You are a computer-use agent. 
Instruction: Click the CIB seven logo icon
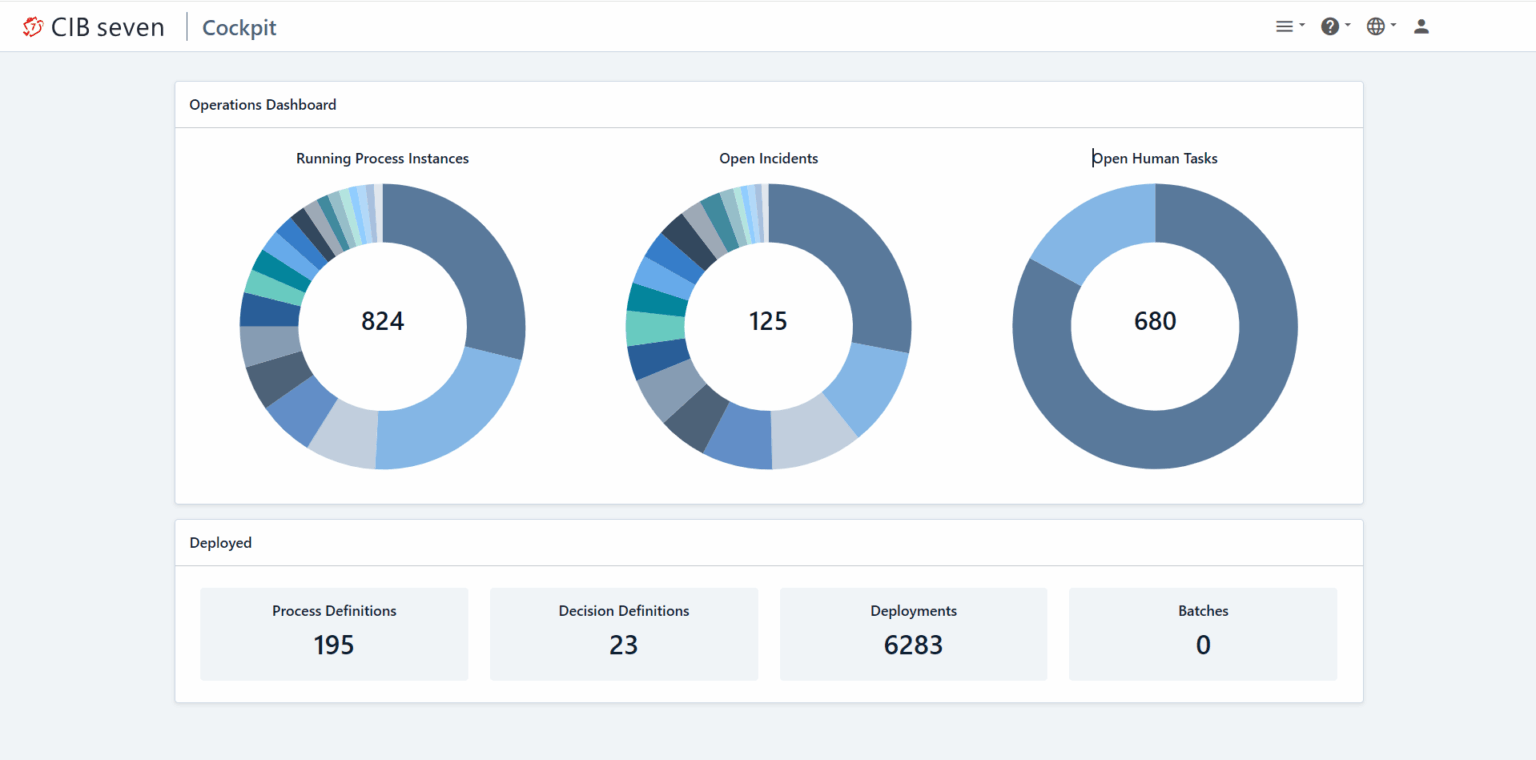[x=33, y=27]
